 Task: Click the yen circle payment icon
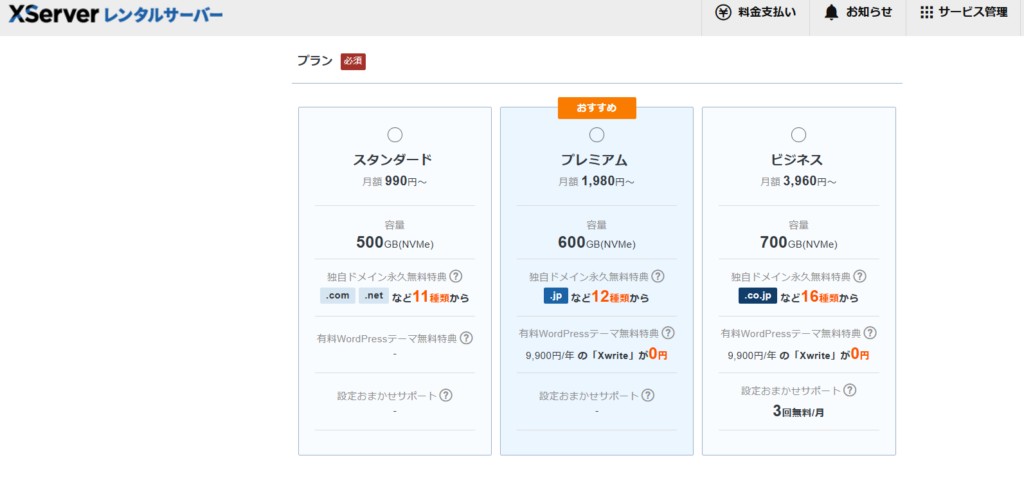[723, 13]
